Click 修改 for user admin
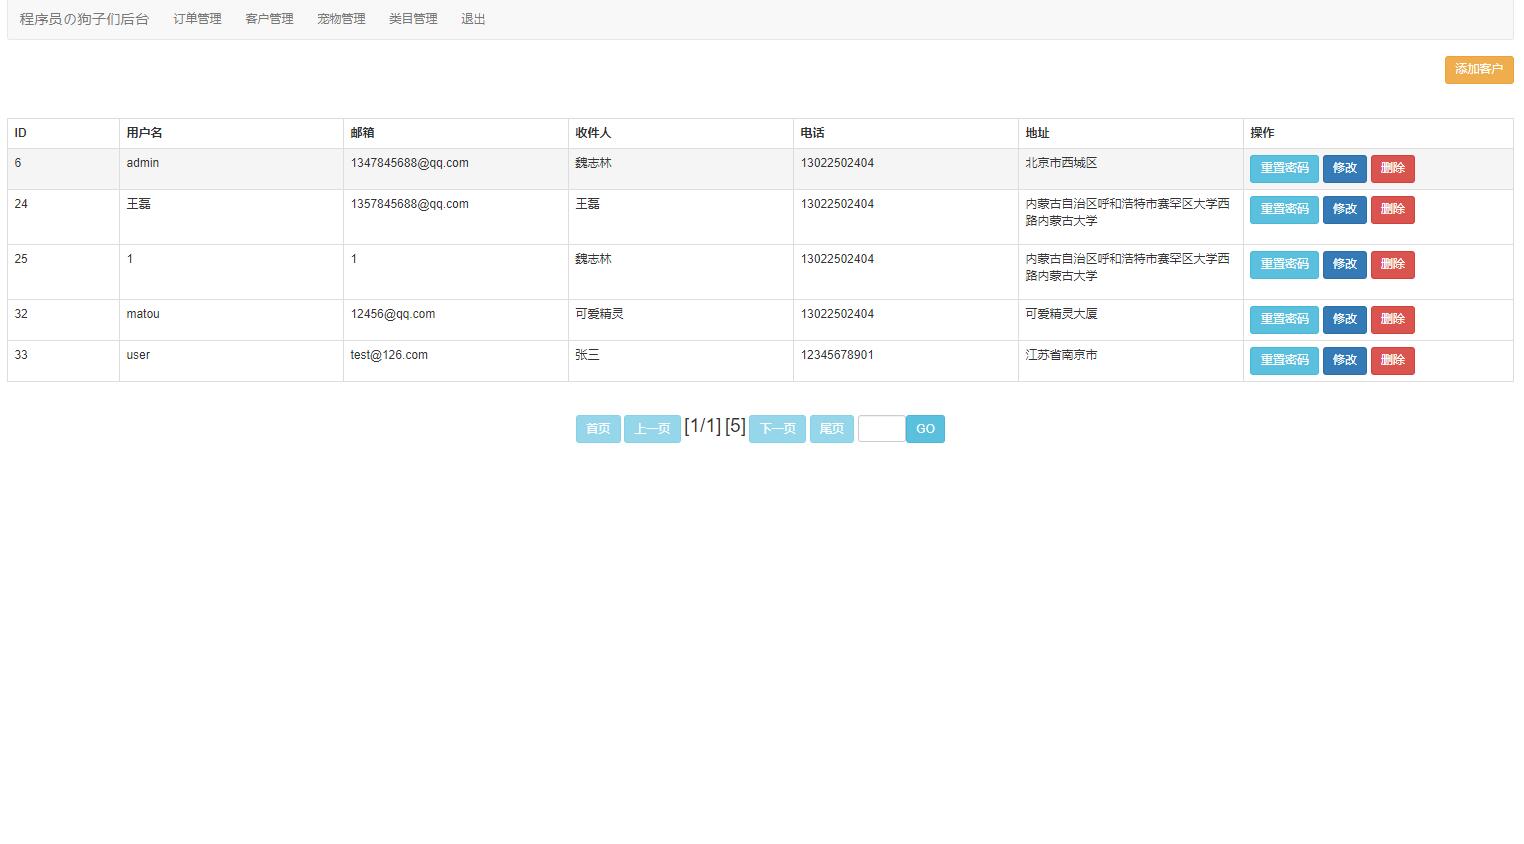This screenshot has width=1524, height=844. (x=1344, y=168)
